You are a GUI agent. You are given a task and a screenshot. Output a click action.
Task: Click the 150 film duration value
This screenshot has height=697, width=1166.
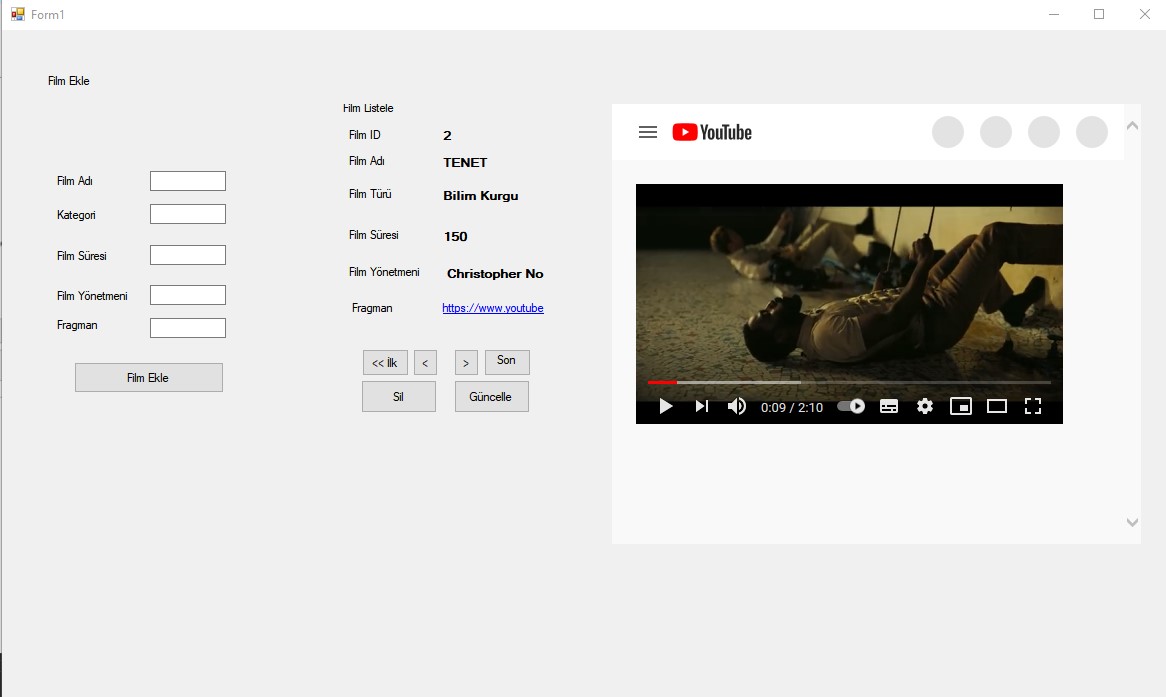456,237
